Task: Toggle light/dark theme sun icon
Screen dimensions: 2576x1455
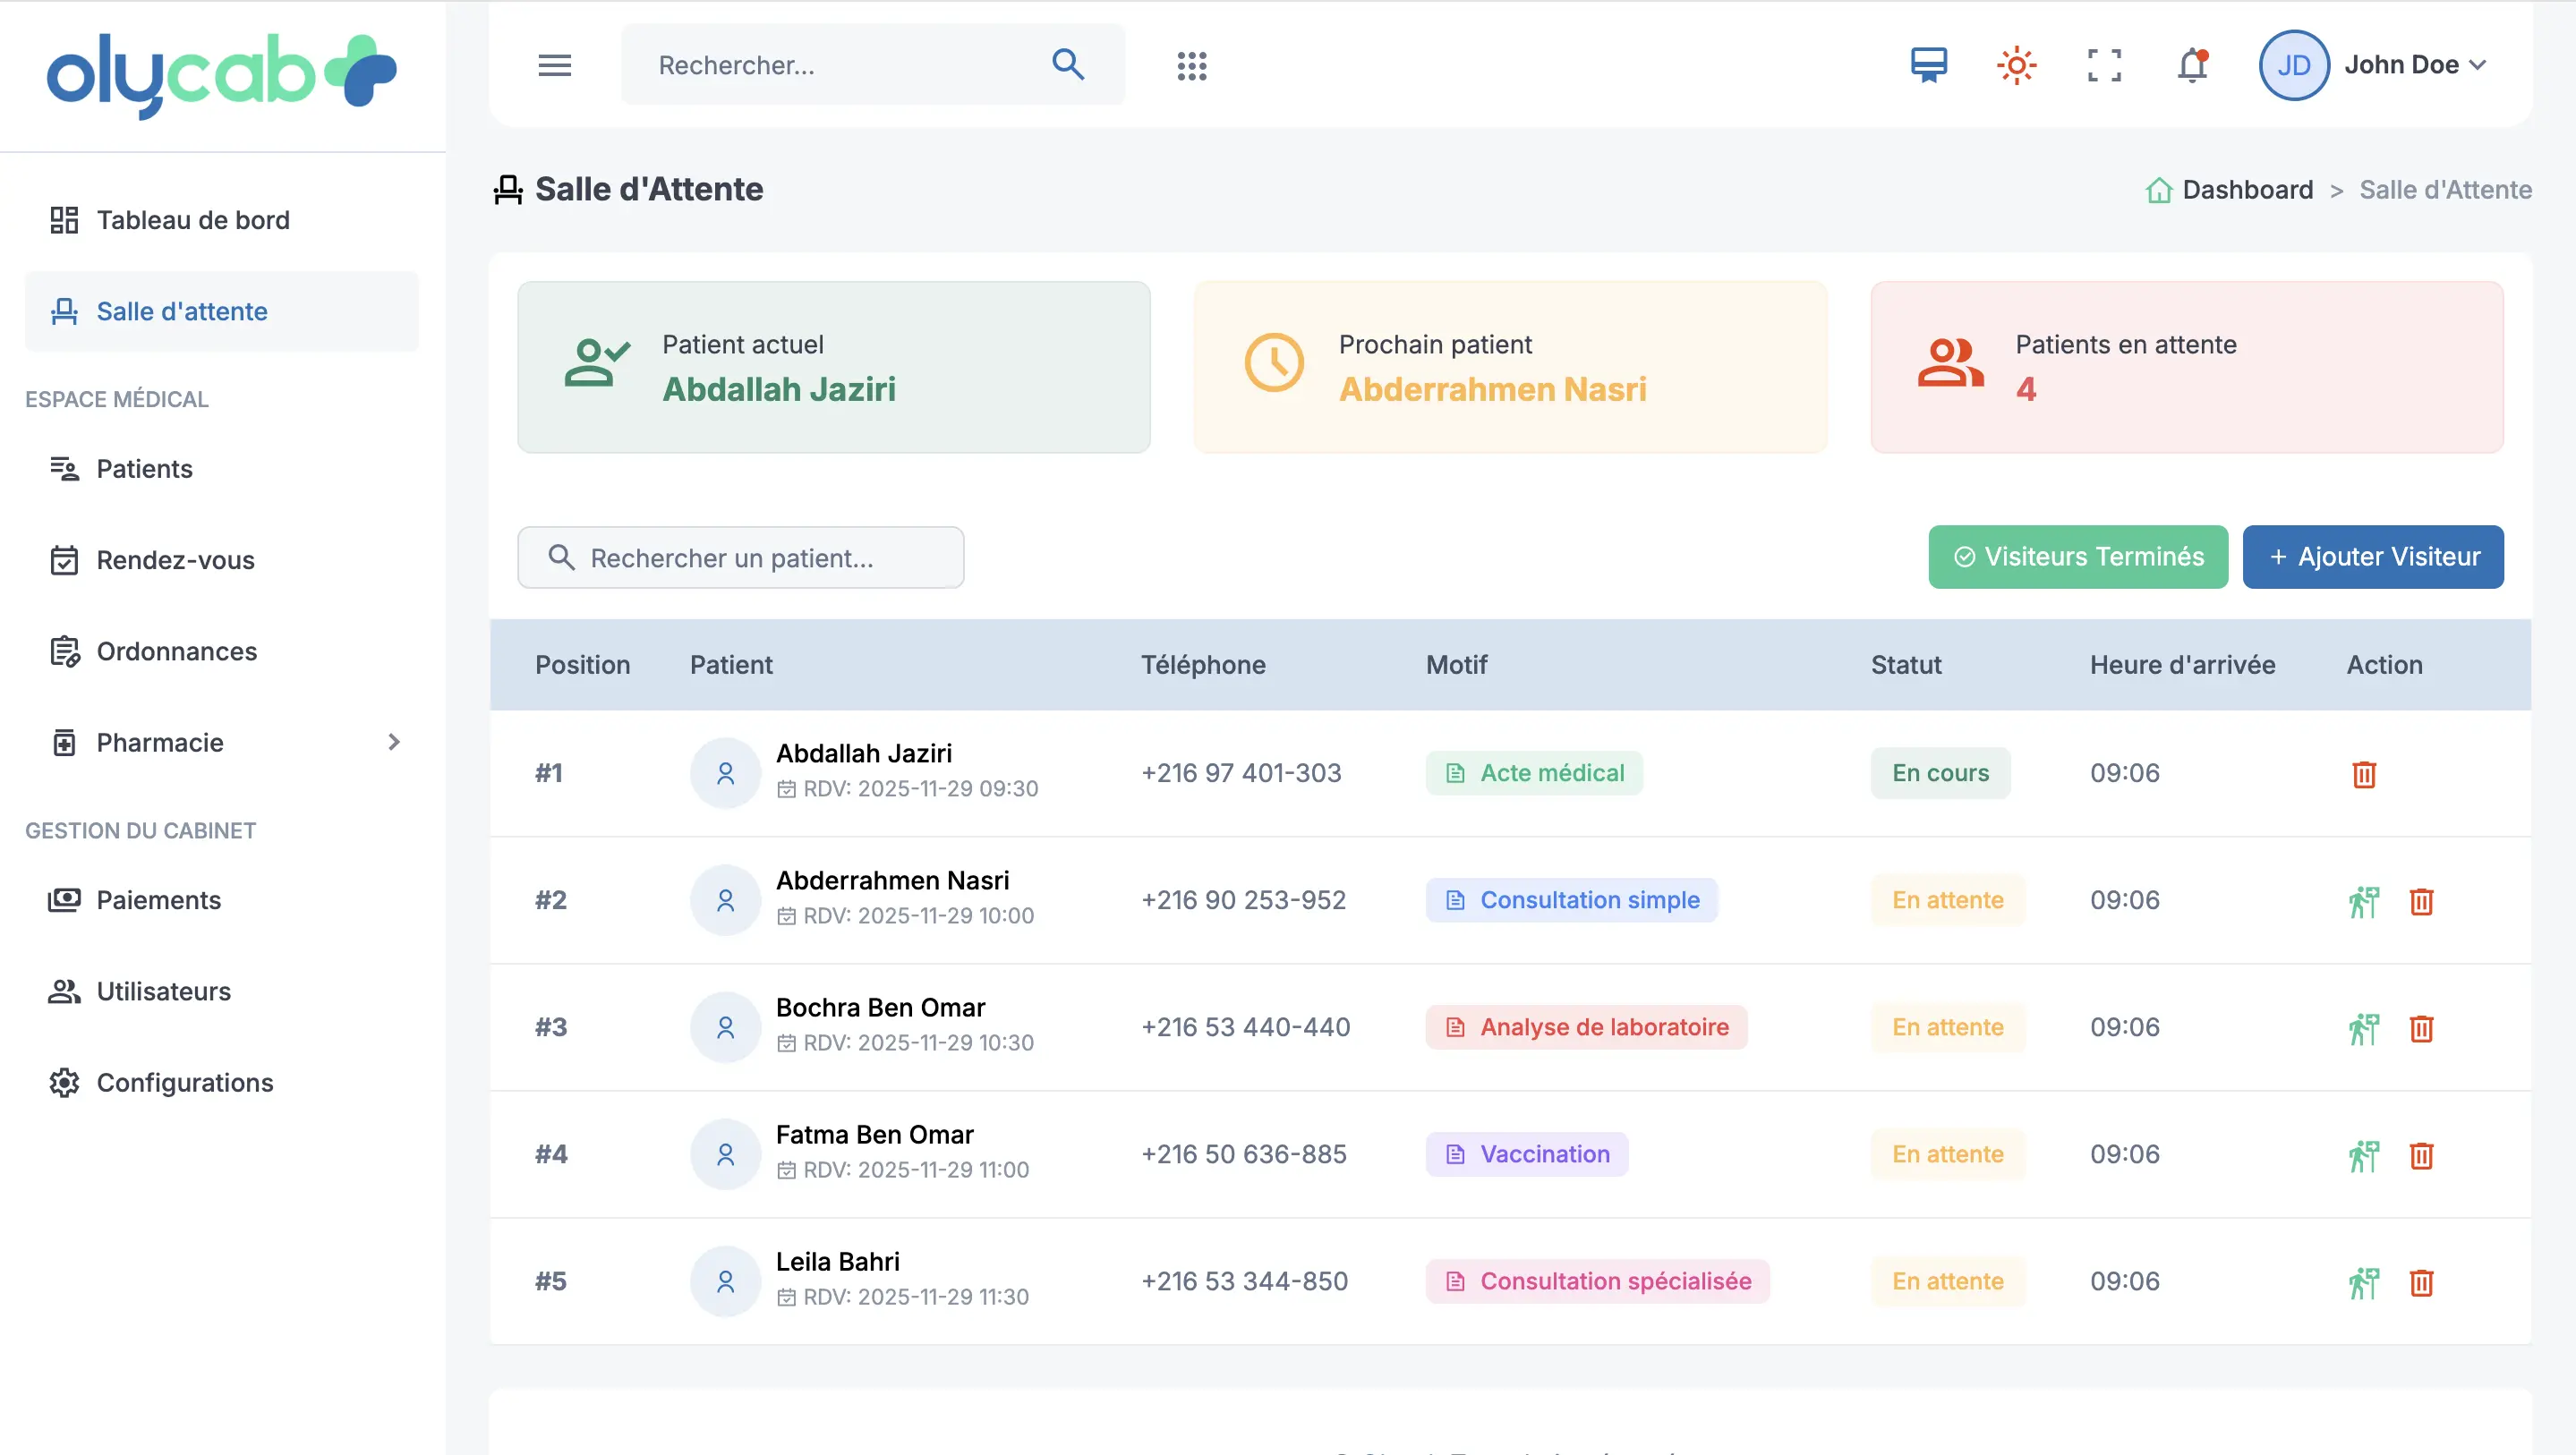Action: point(2016,66)
